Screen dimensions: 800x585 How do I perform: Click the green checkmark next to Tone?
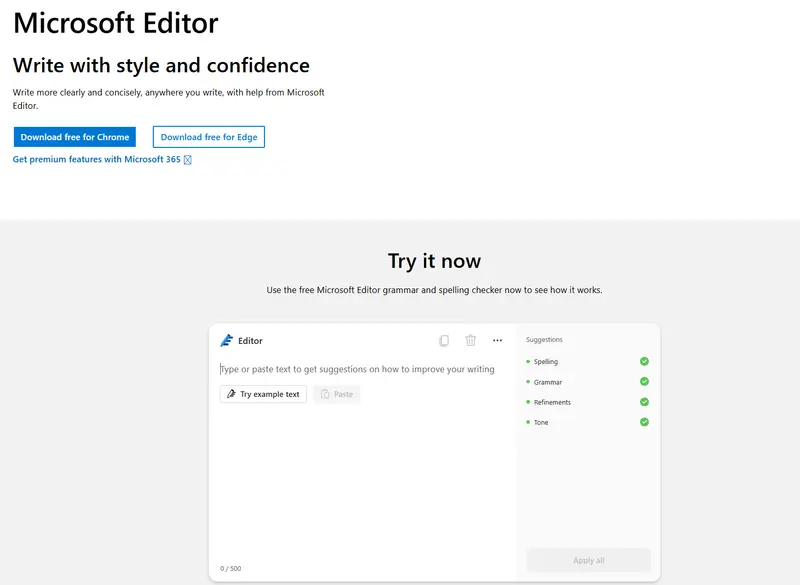click(x=644, y=422)
